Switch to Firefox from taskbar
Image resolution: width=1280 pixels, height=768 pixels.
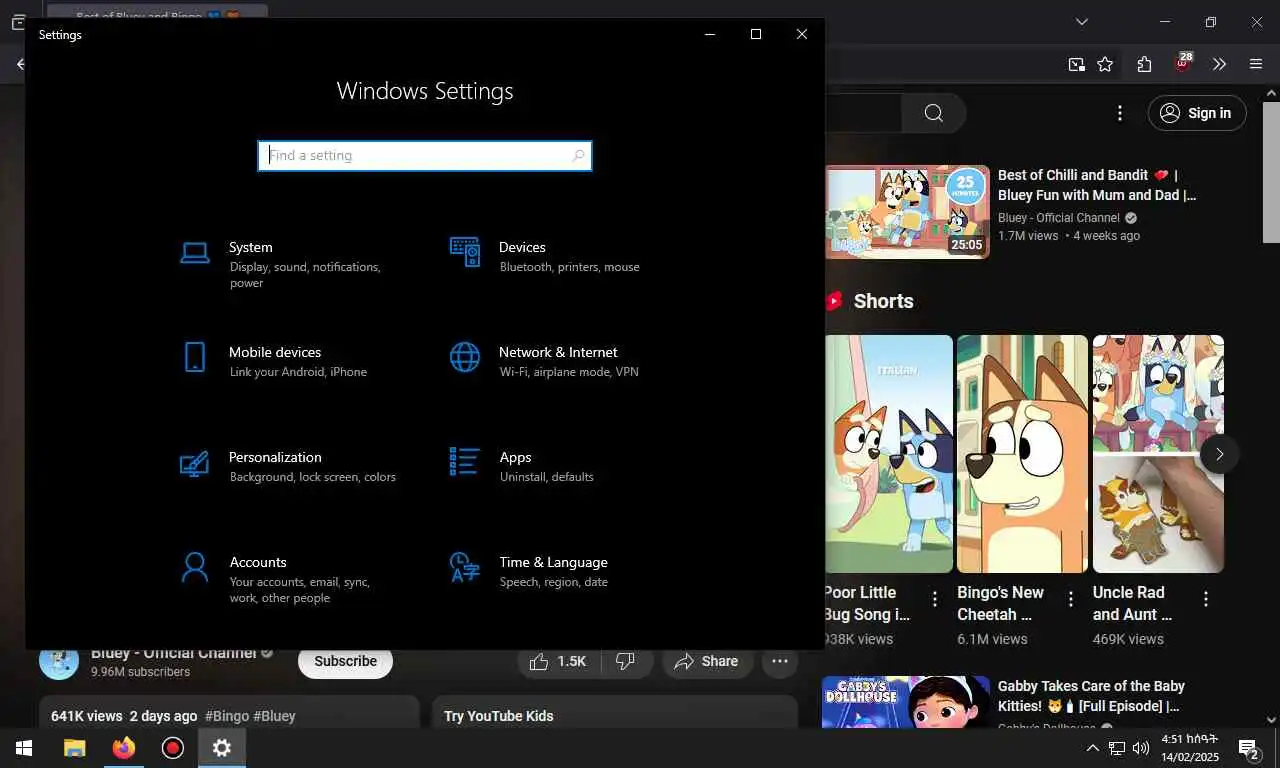point(124,748)
